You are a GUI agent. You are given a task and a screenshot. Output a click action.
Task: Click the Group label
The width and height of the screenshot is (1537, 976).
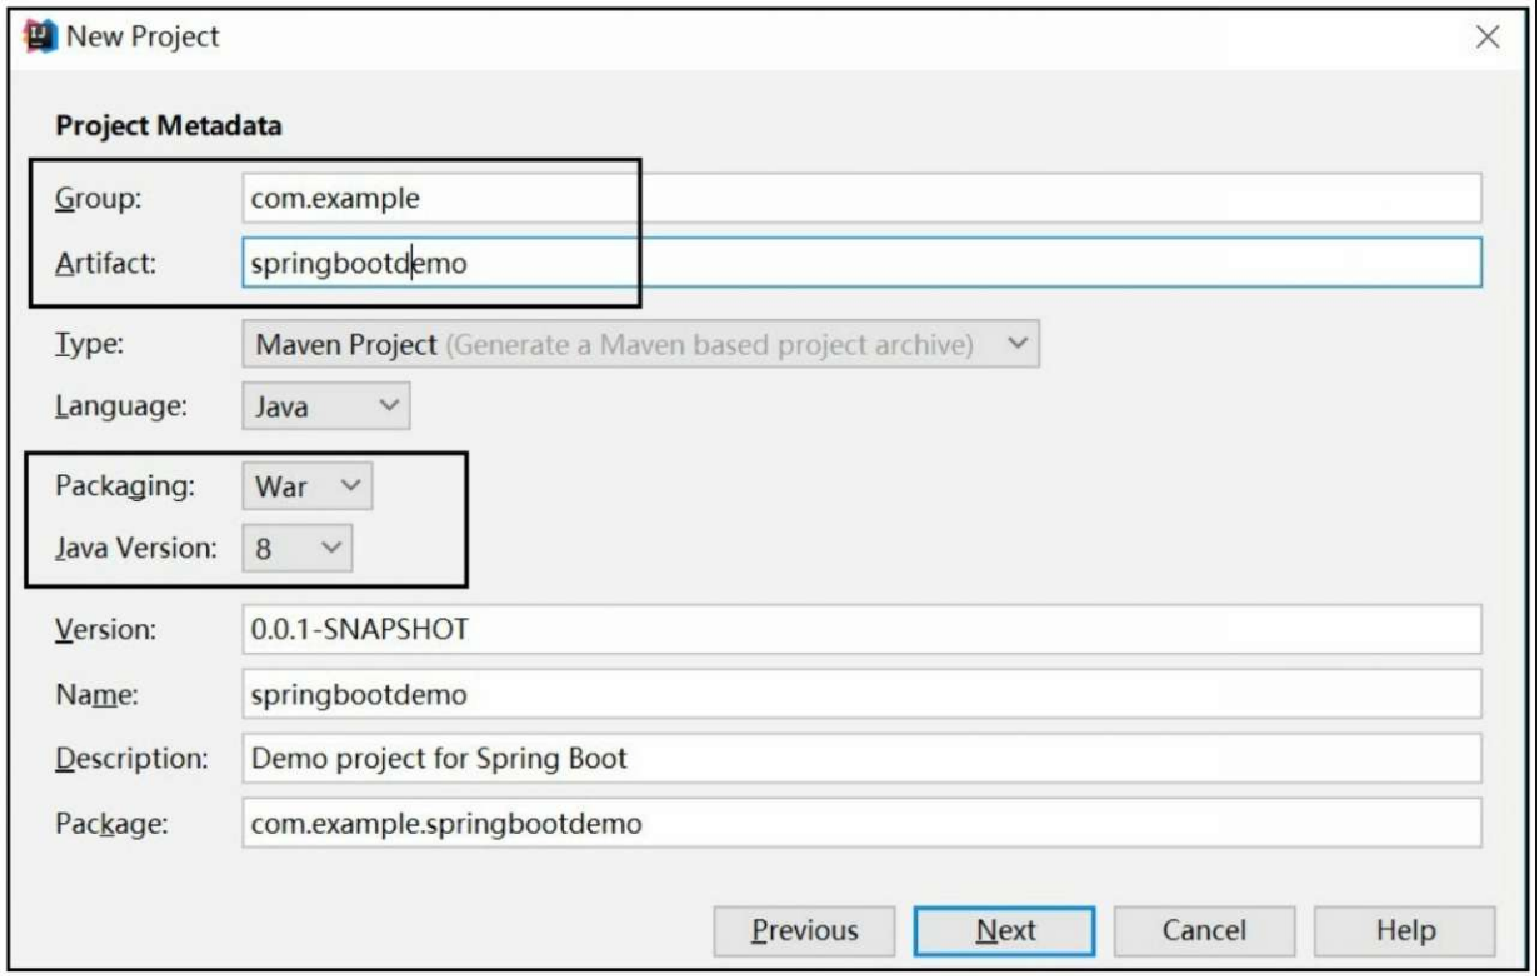(x=98, y=198)
